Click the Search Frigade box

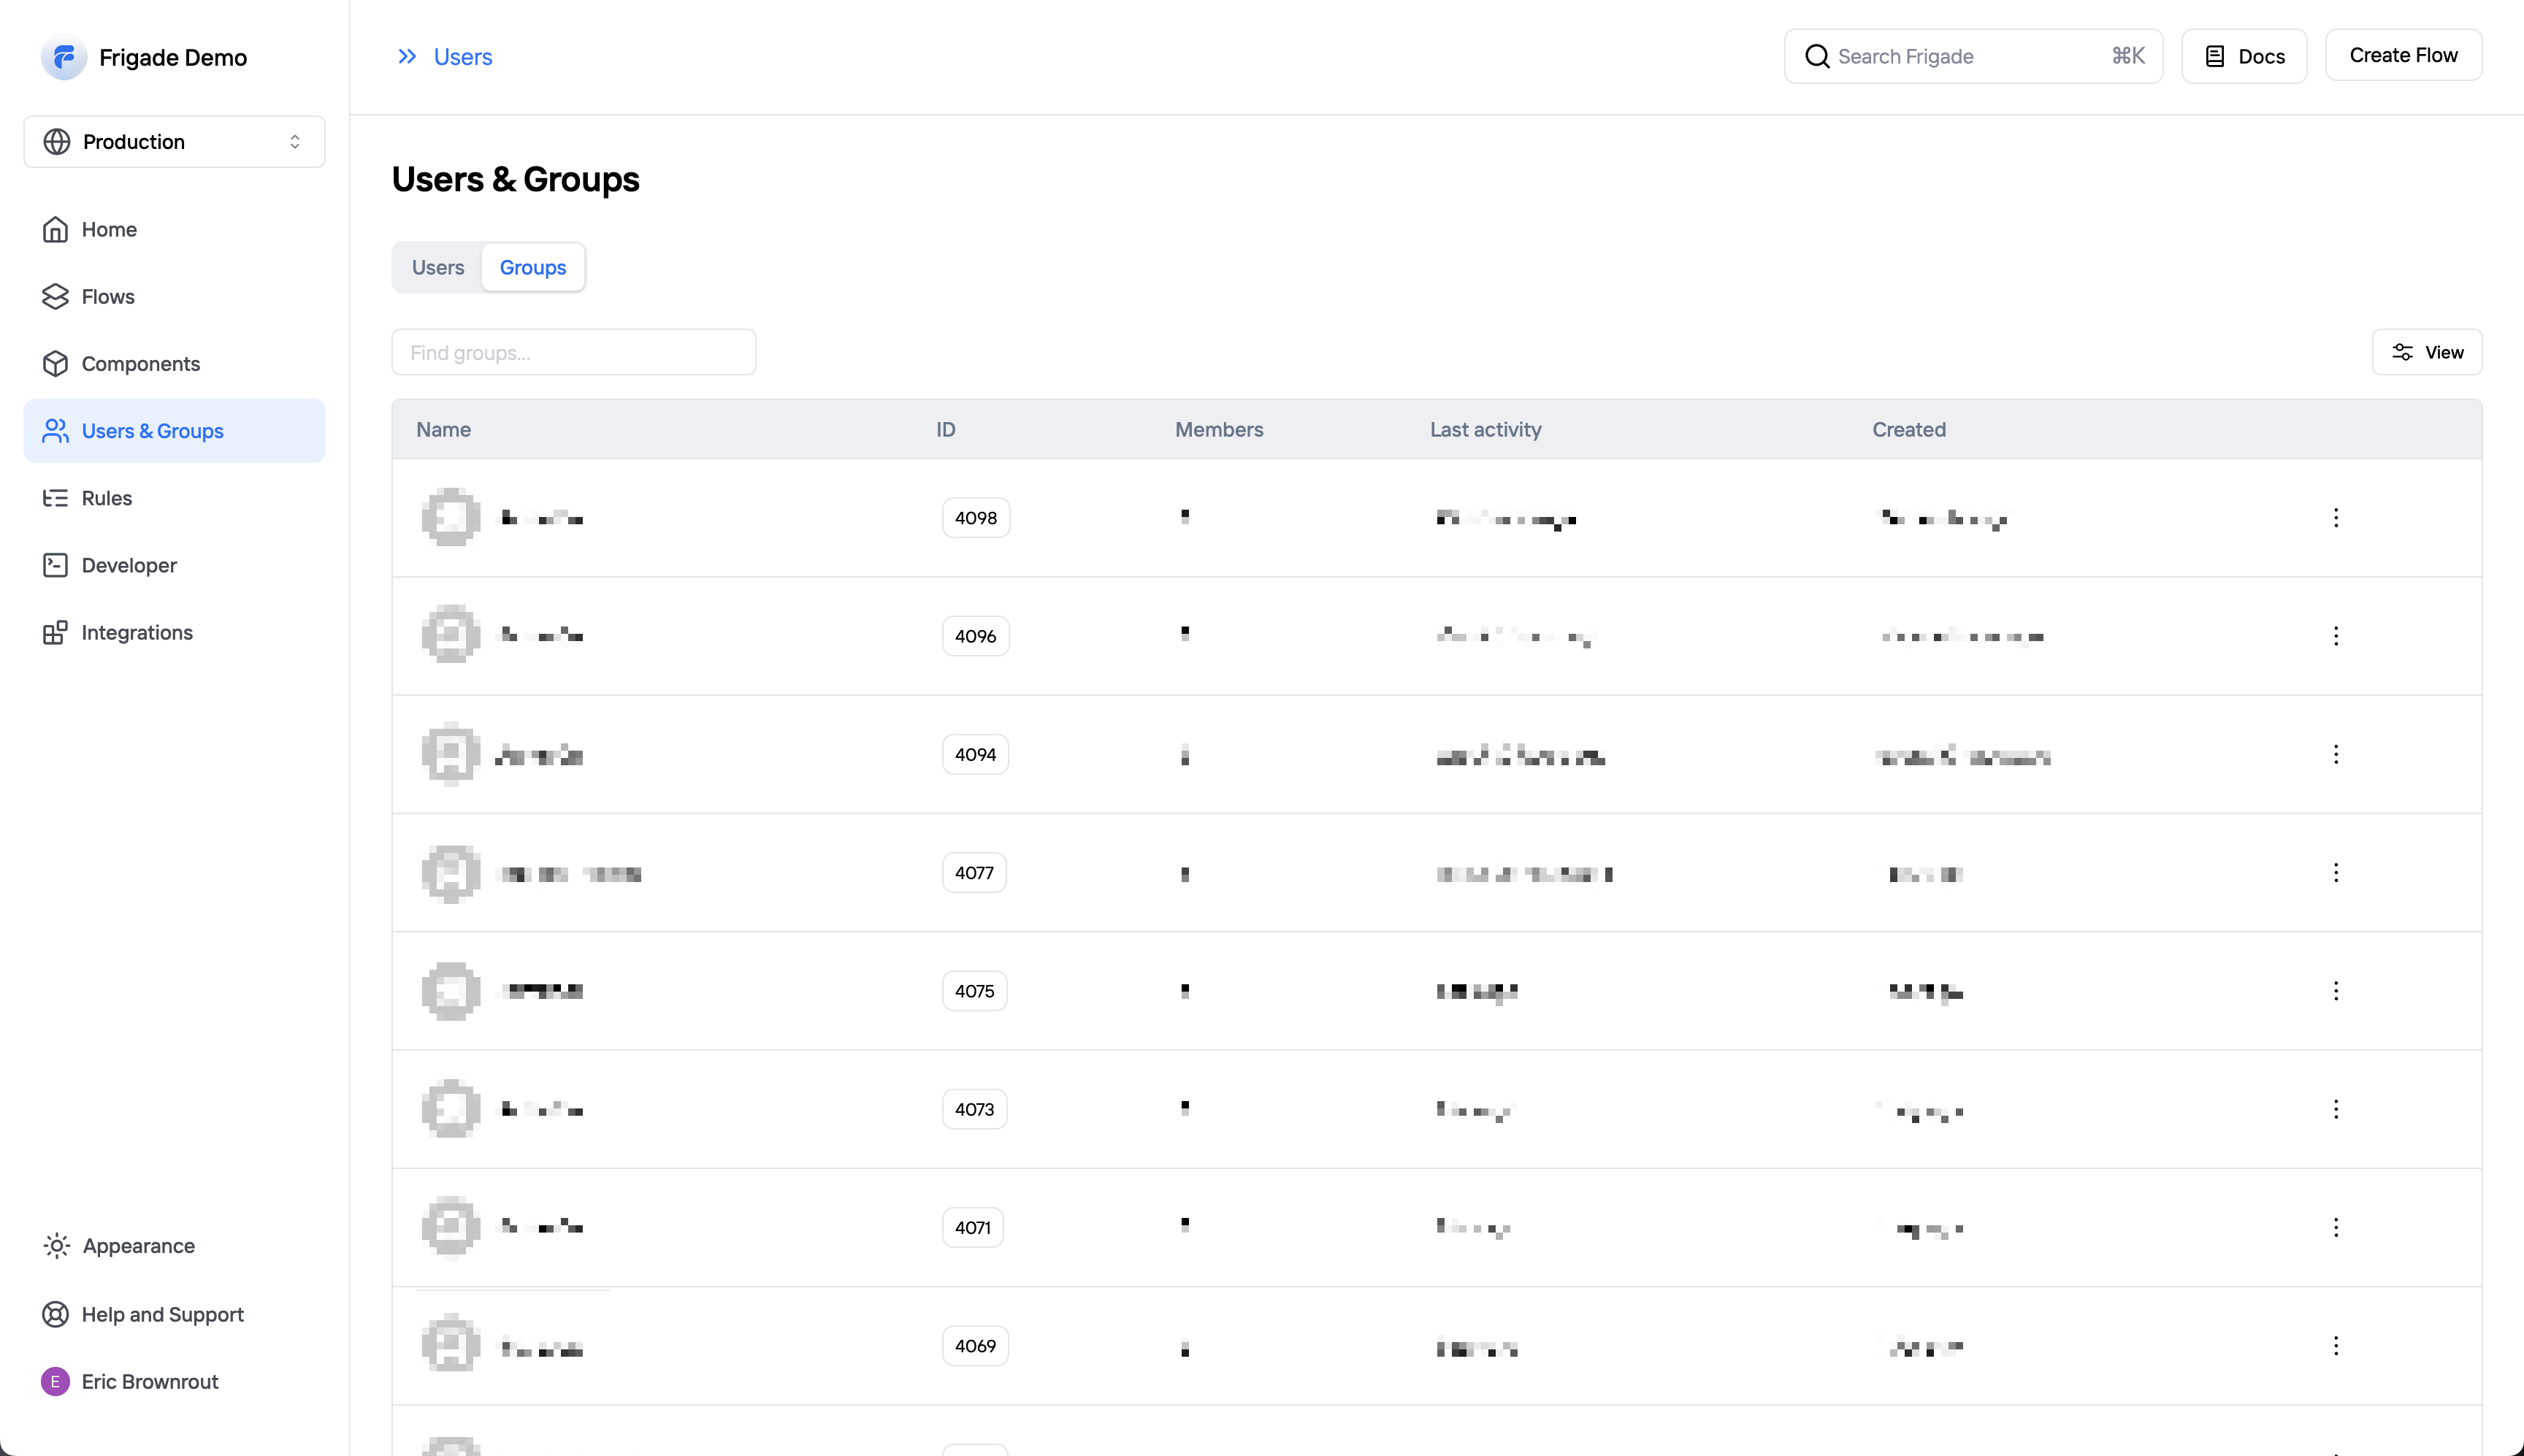[1972, 57]
